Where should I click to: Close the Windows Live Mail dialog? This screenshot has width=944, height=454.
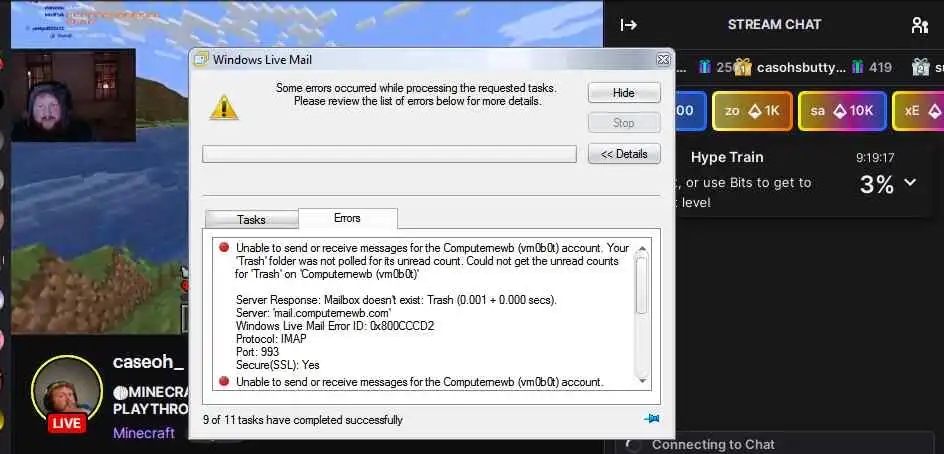pos(663,59)
